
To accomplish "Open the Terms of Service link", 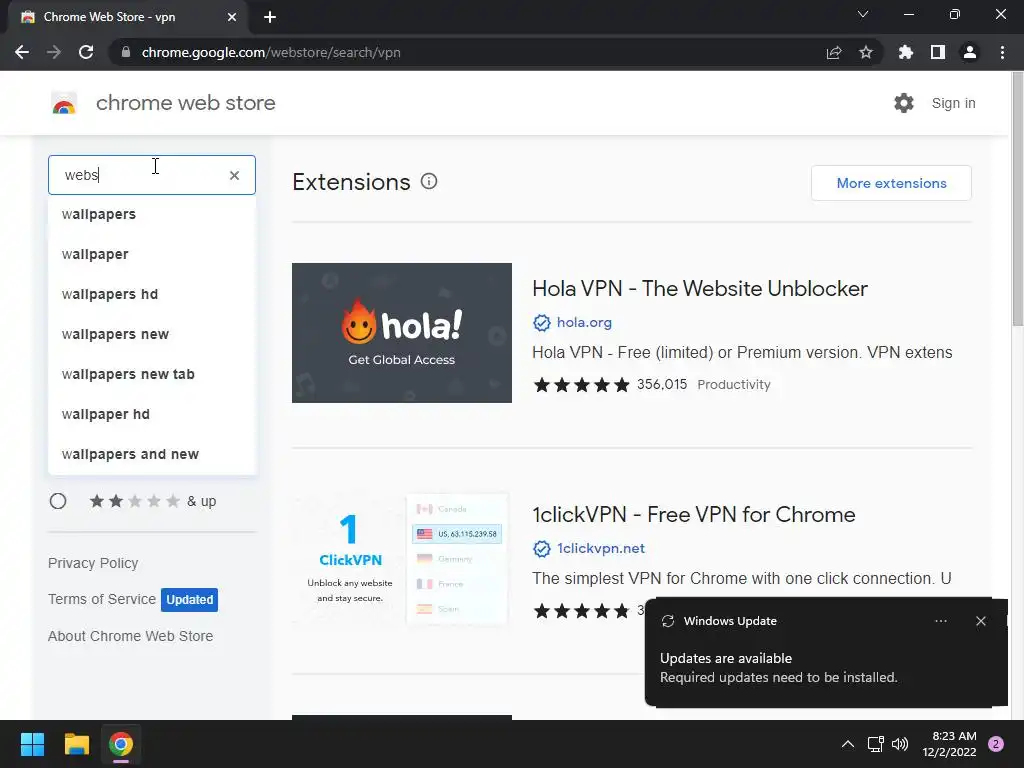I will pyautogui.click(x=102, y=599).
